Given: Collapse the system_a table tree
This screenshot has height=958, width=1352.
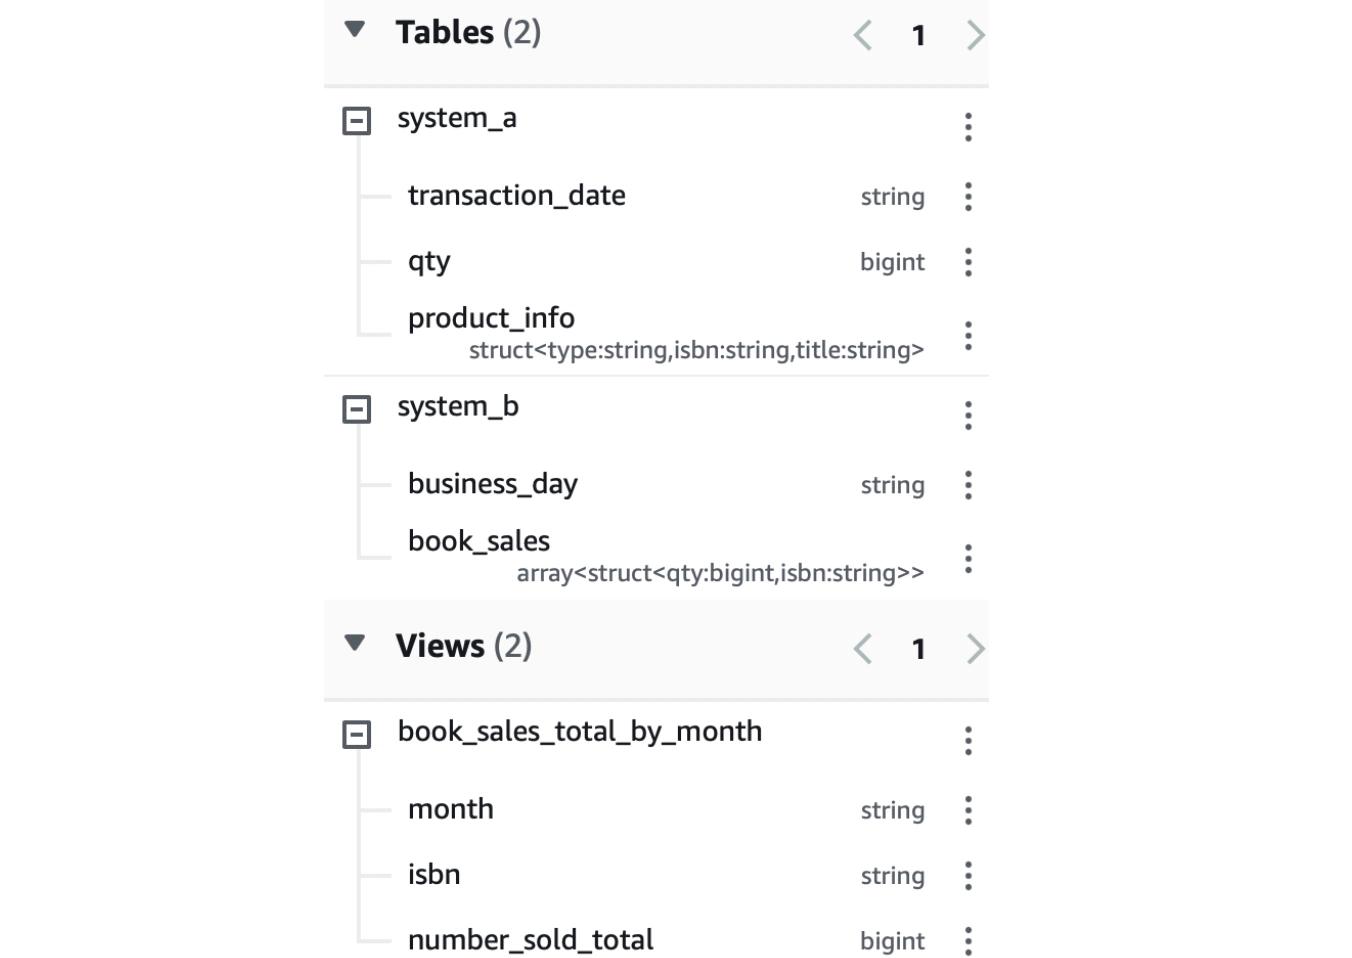Looking at the screenshot, I should pos(357,121).
